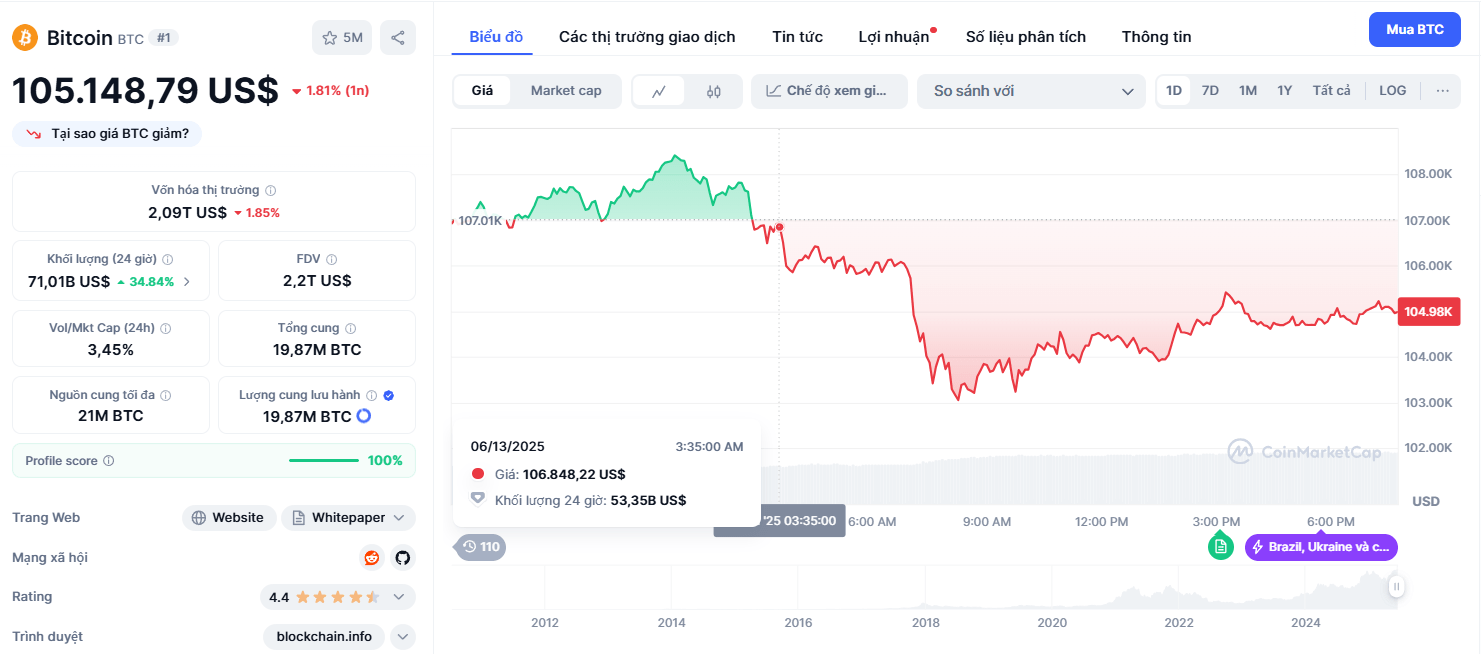The image size is (1481, 654).
Task: Open Các thị trường giao dịch tab
Action: [x=647, y=37]
